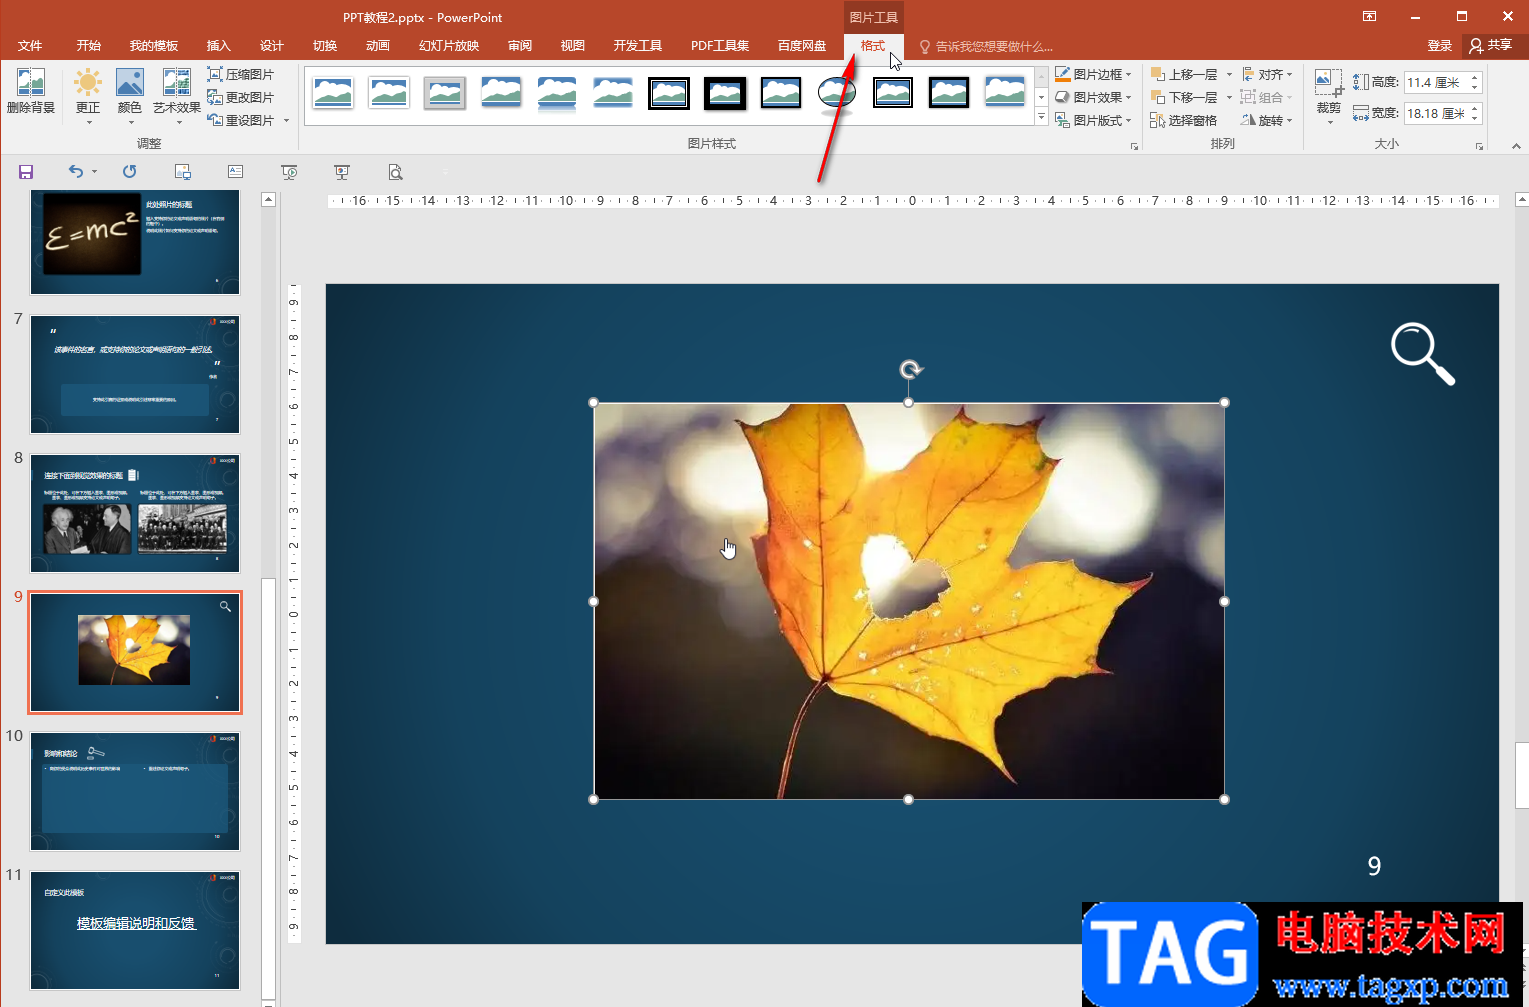
Task: Click the picture-with-monitor icon in quick access toolbar
Action: point(183,172)
